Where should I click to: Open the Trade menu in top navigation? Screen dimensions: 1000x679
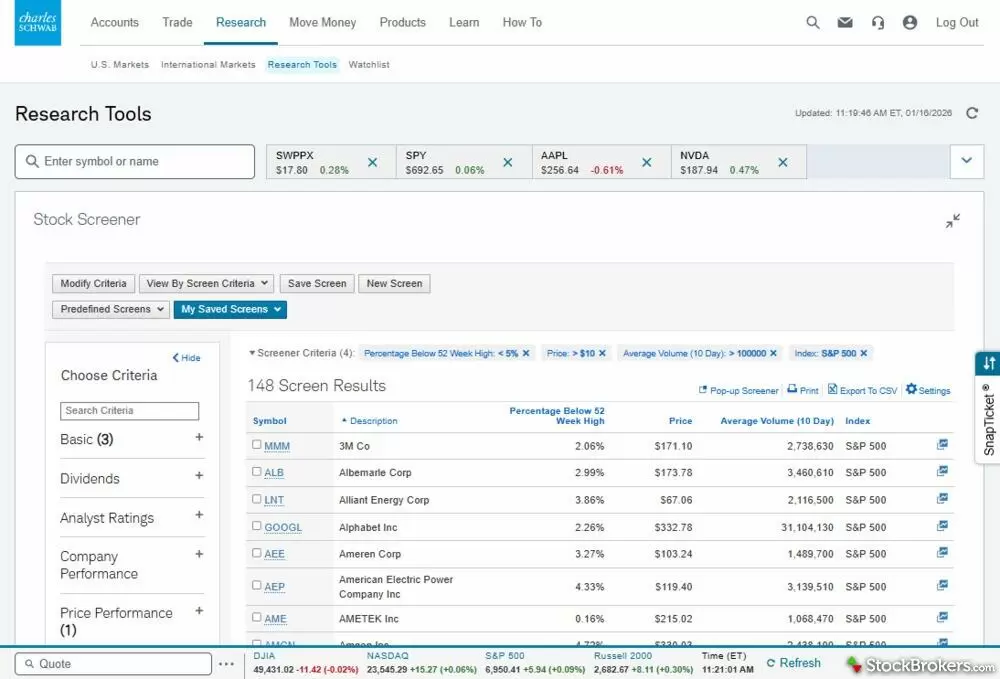(x=177, y=23)
